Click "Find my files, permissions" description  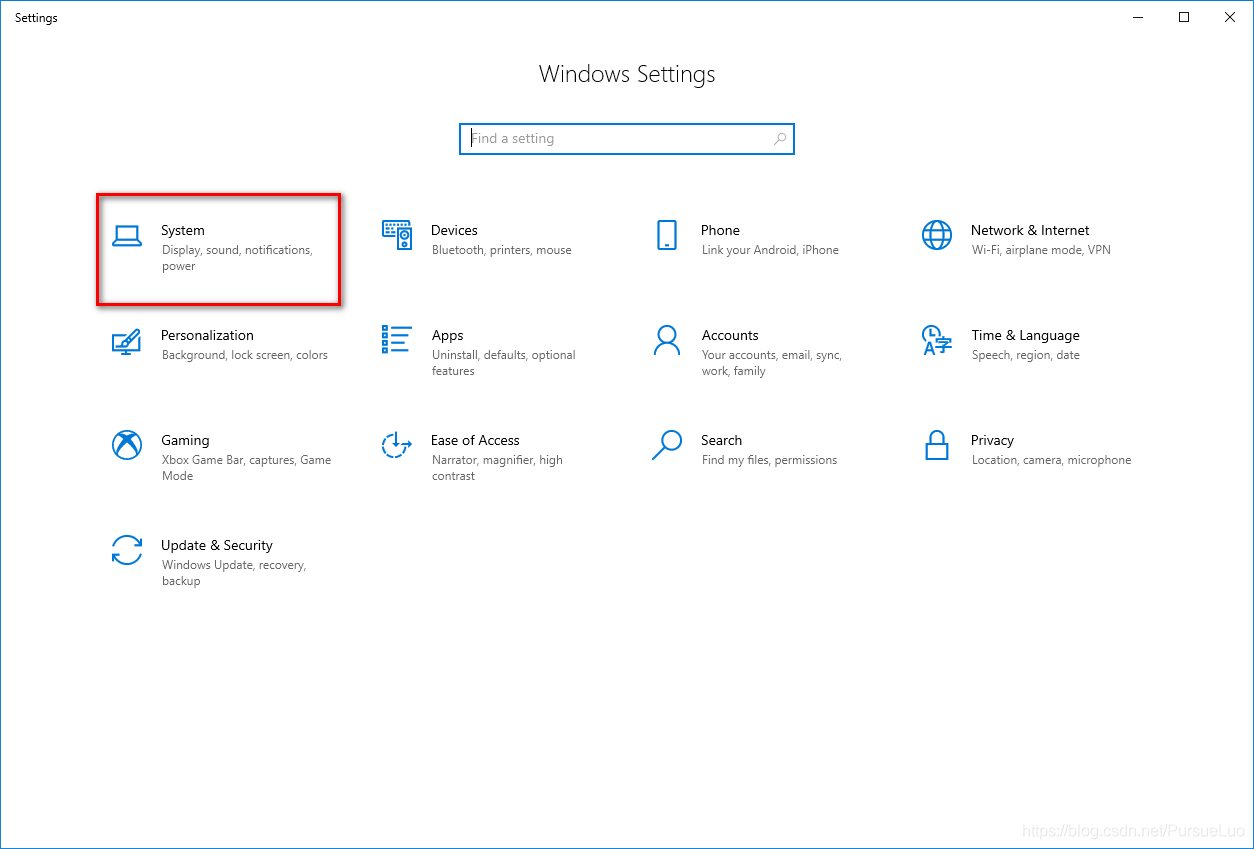pos(769,460)
